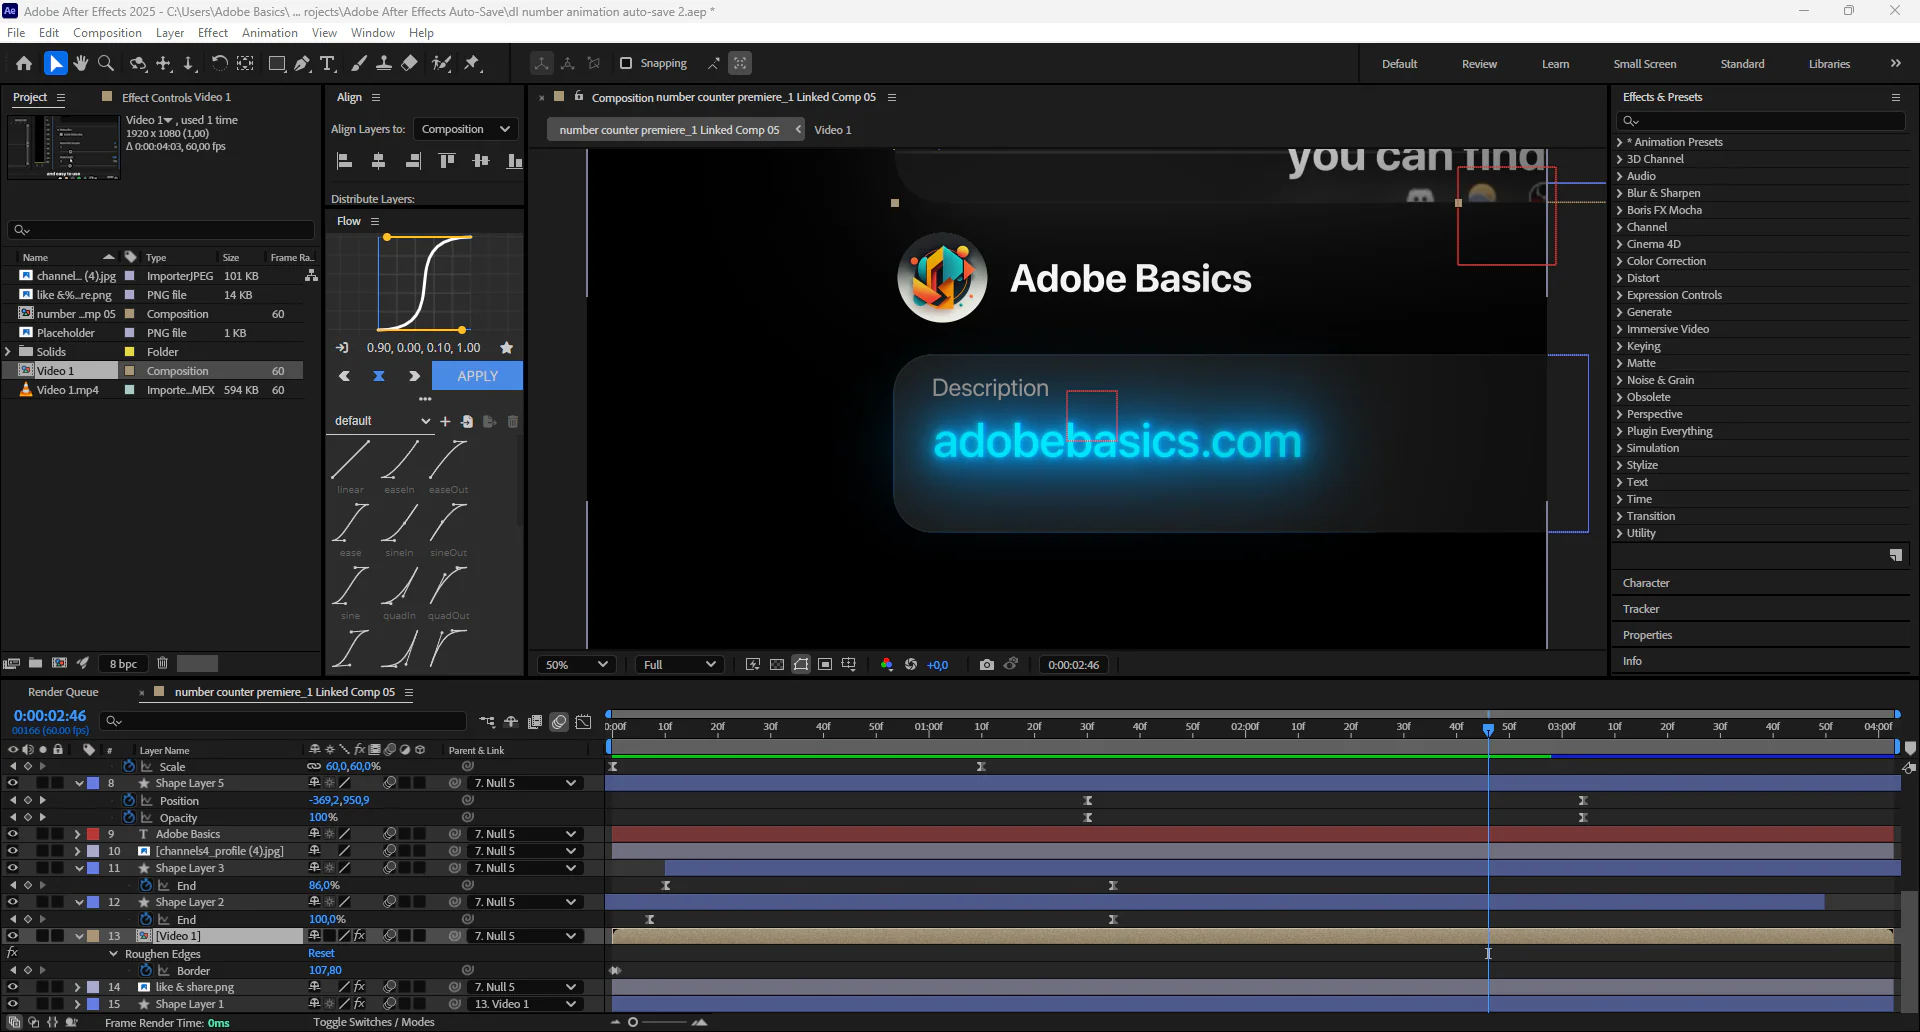Image resolution: width=1920 pixels, height=1032 pixels.
Task: Open the Align Layers to dropdown
Action: [x=465, y=129]
